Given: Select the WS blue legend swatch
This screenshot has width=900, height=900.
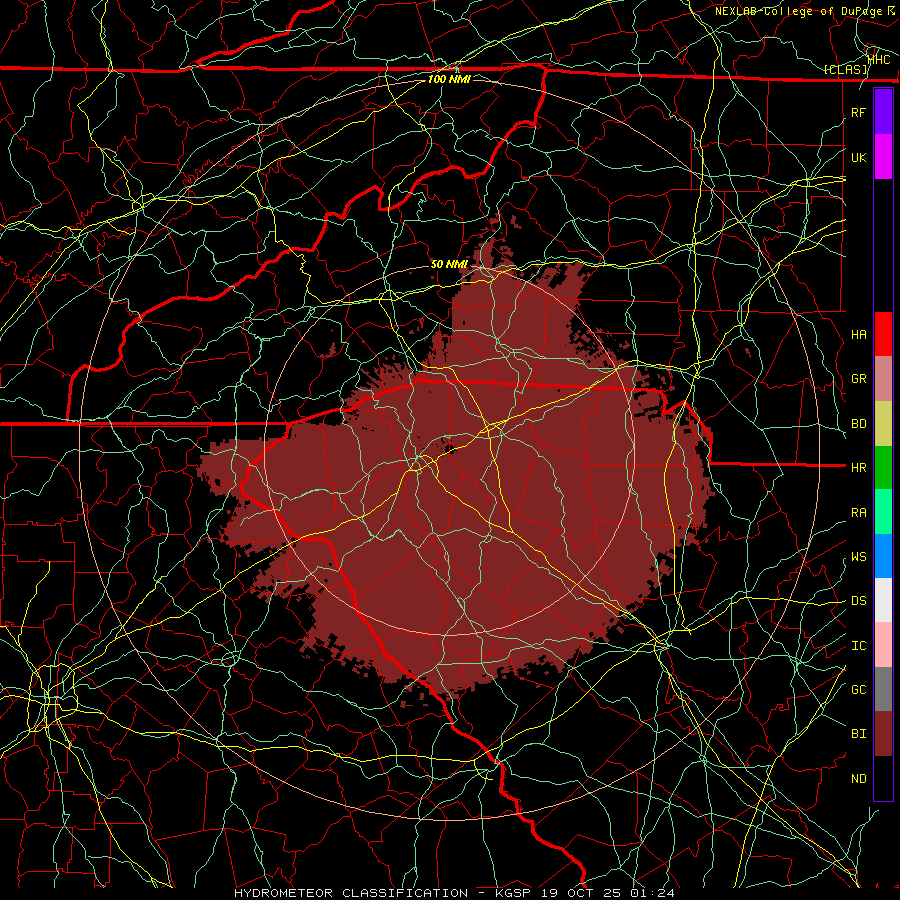Looking at the screenshot, I should pyautogui.click(x=883, y=556).
